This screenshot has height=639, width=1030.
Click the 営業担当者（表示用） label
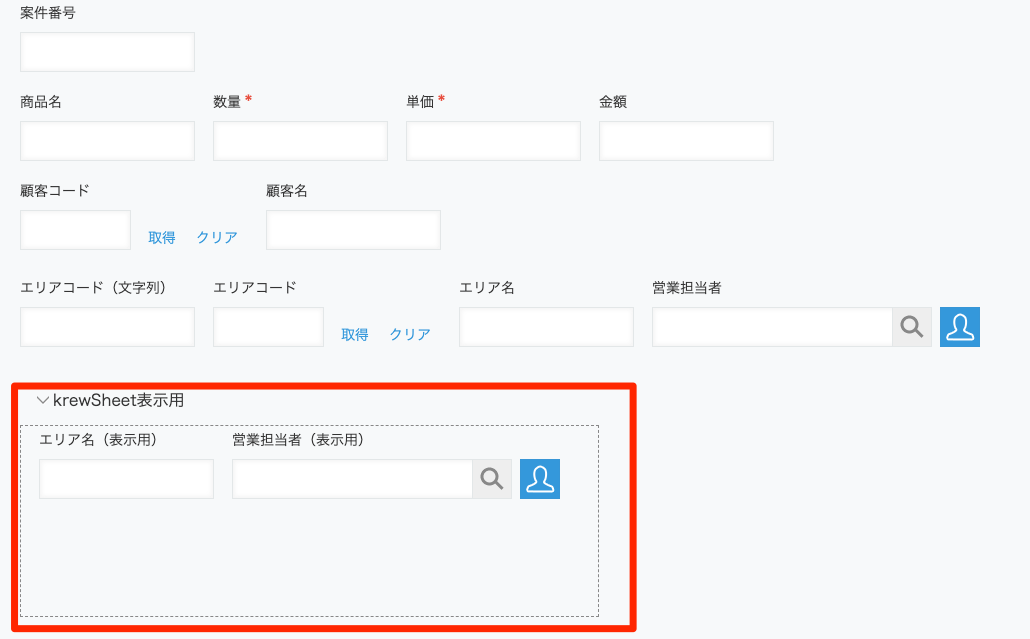pos(298,439)
